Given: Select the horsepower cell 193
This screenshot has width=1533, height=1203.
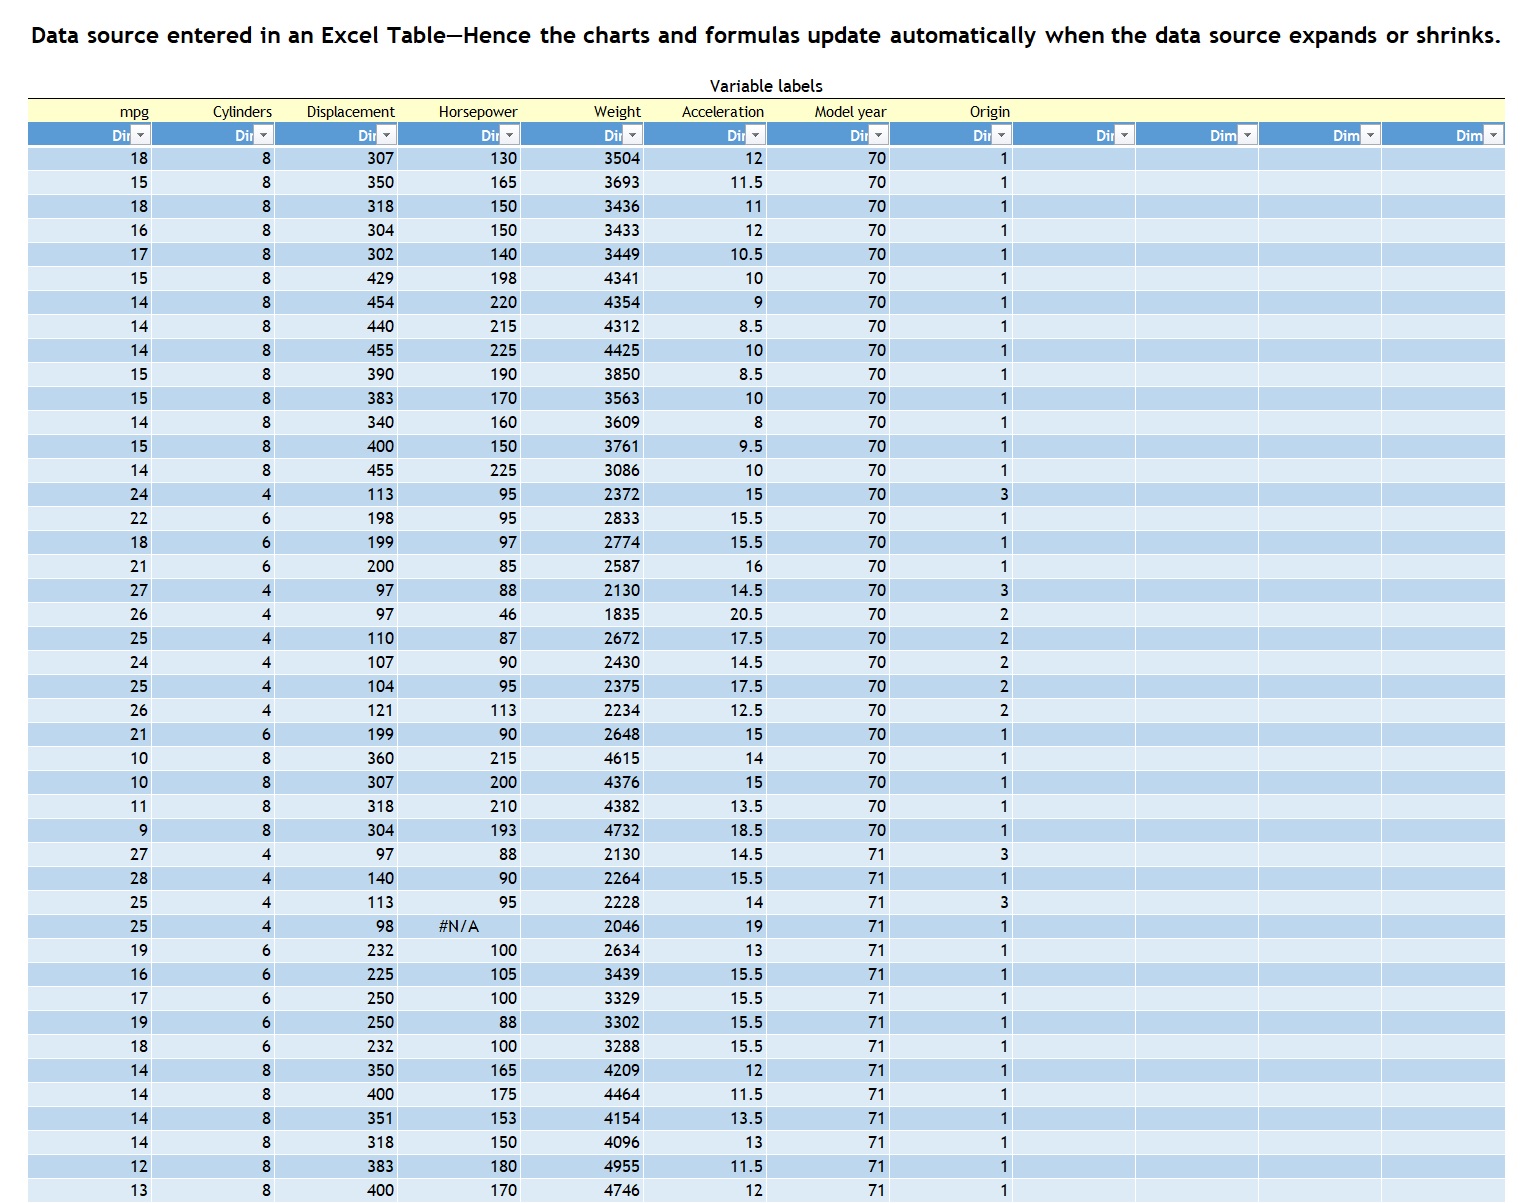Looking at the screenshot, I should pos(459,830).
